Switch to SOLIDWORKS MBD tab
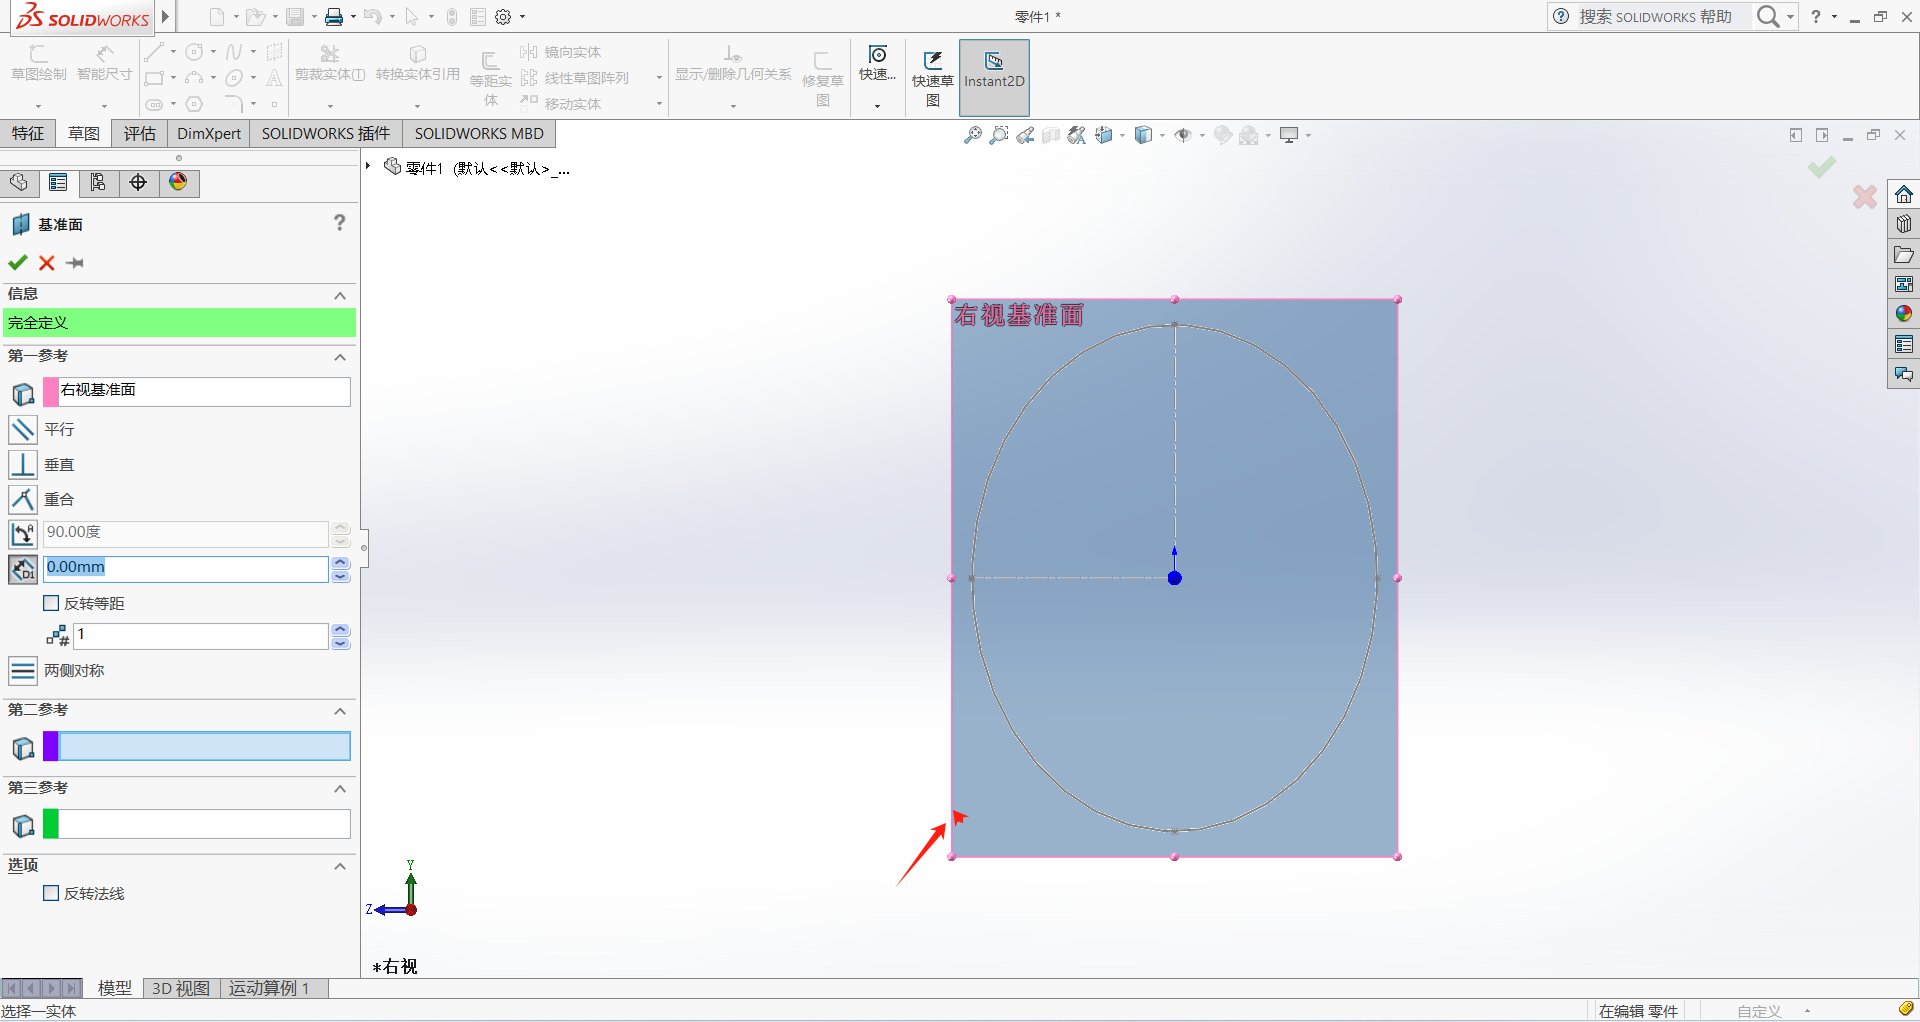1920x1022 pixels. (479, 133)
